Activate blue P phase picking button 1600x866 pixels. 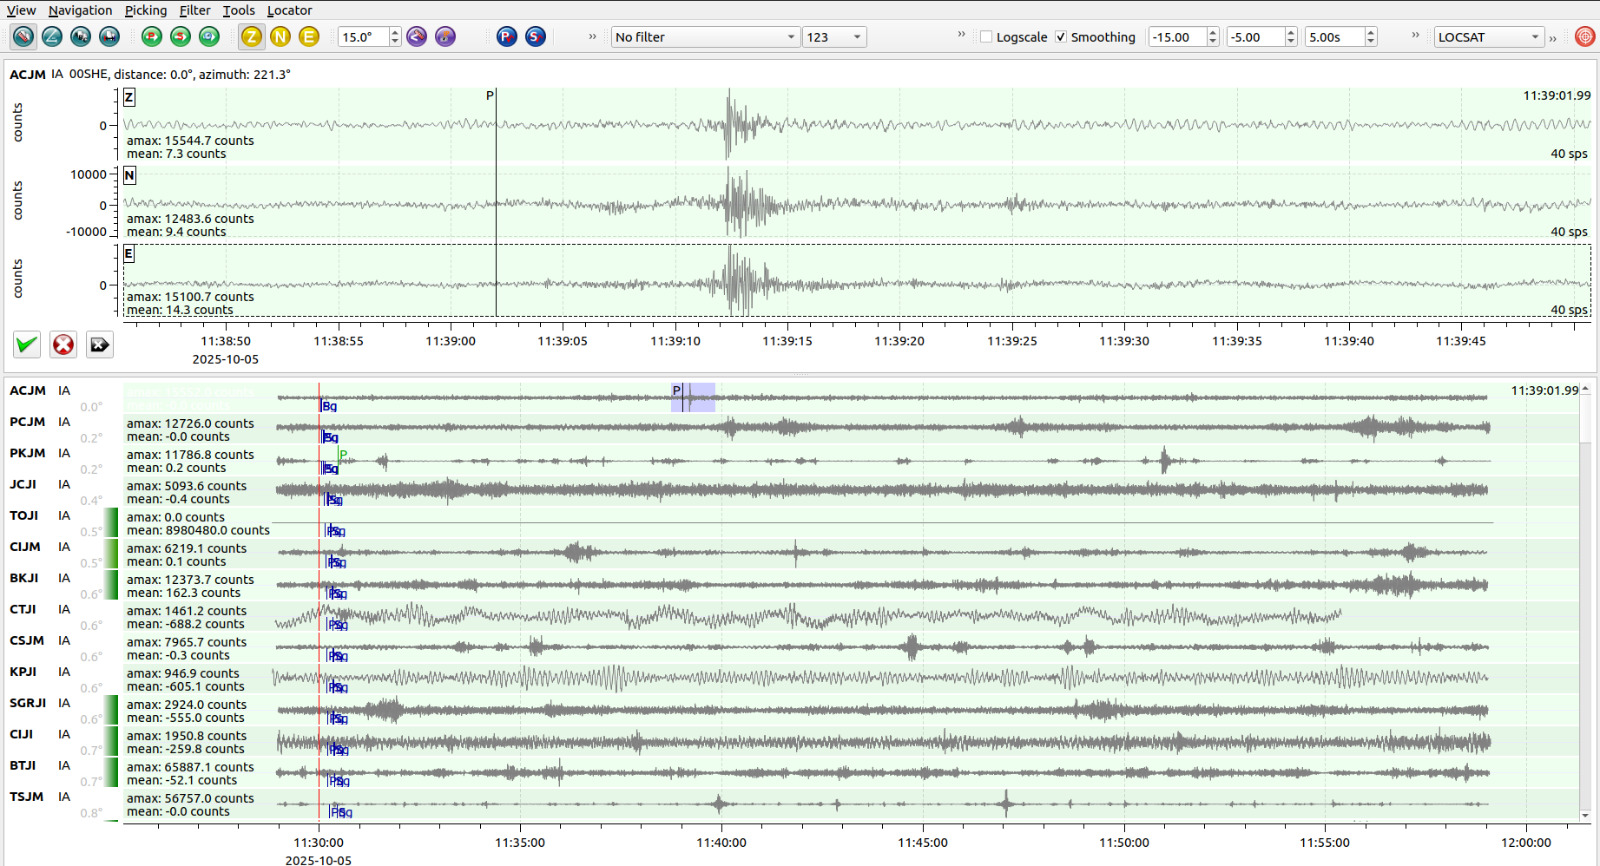(x=507, y=37)
